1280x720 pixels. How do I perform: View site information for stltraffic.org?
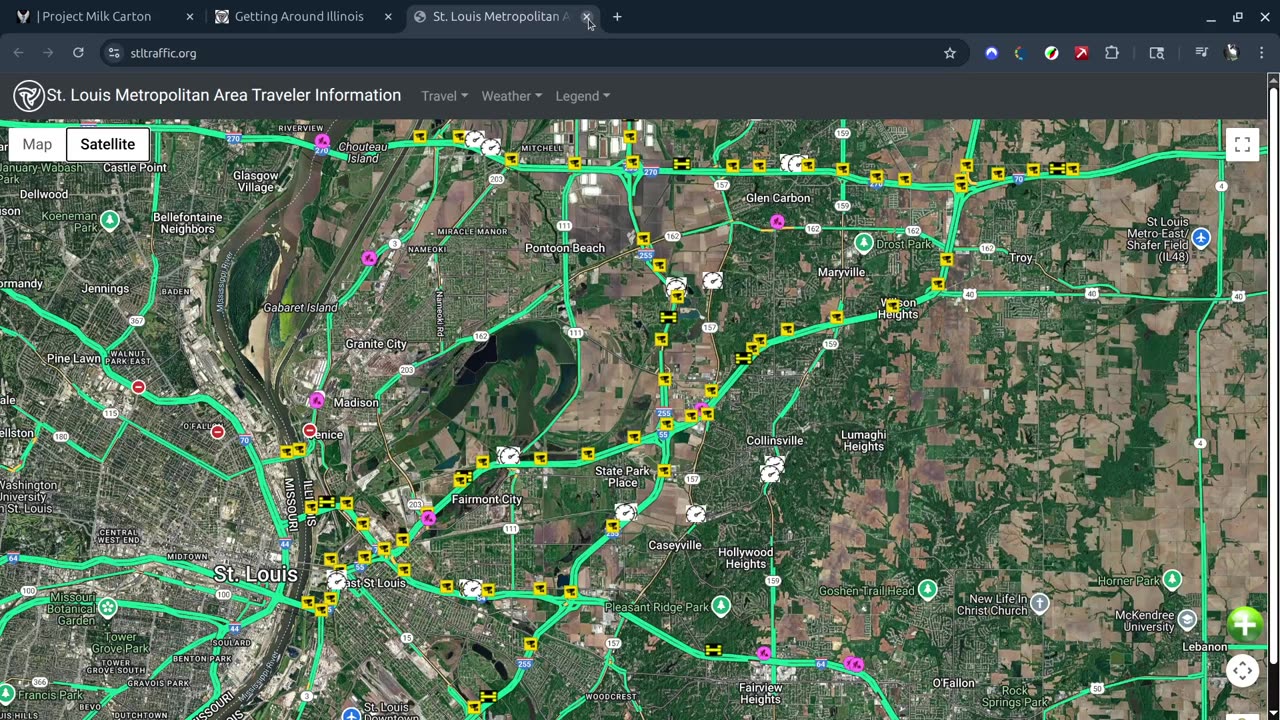coord(114,53)
